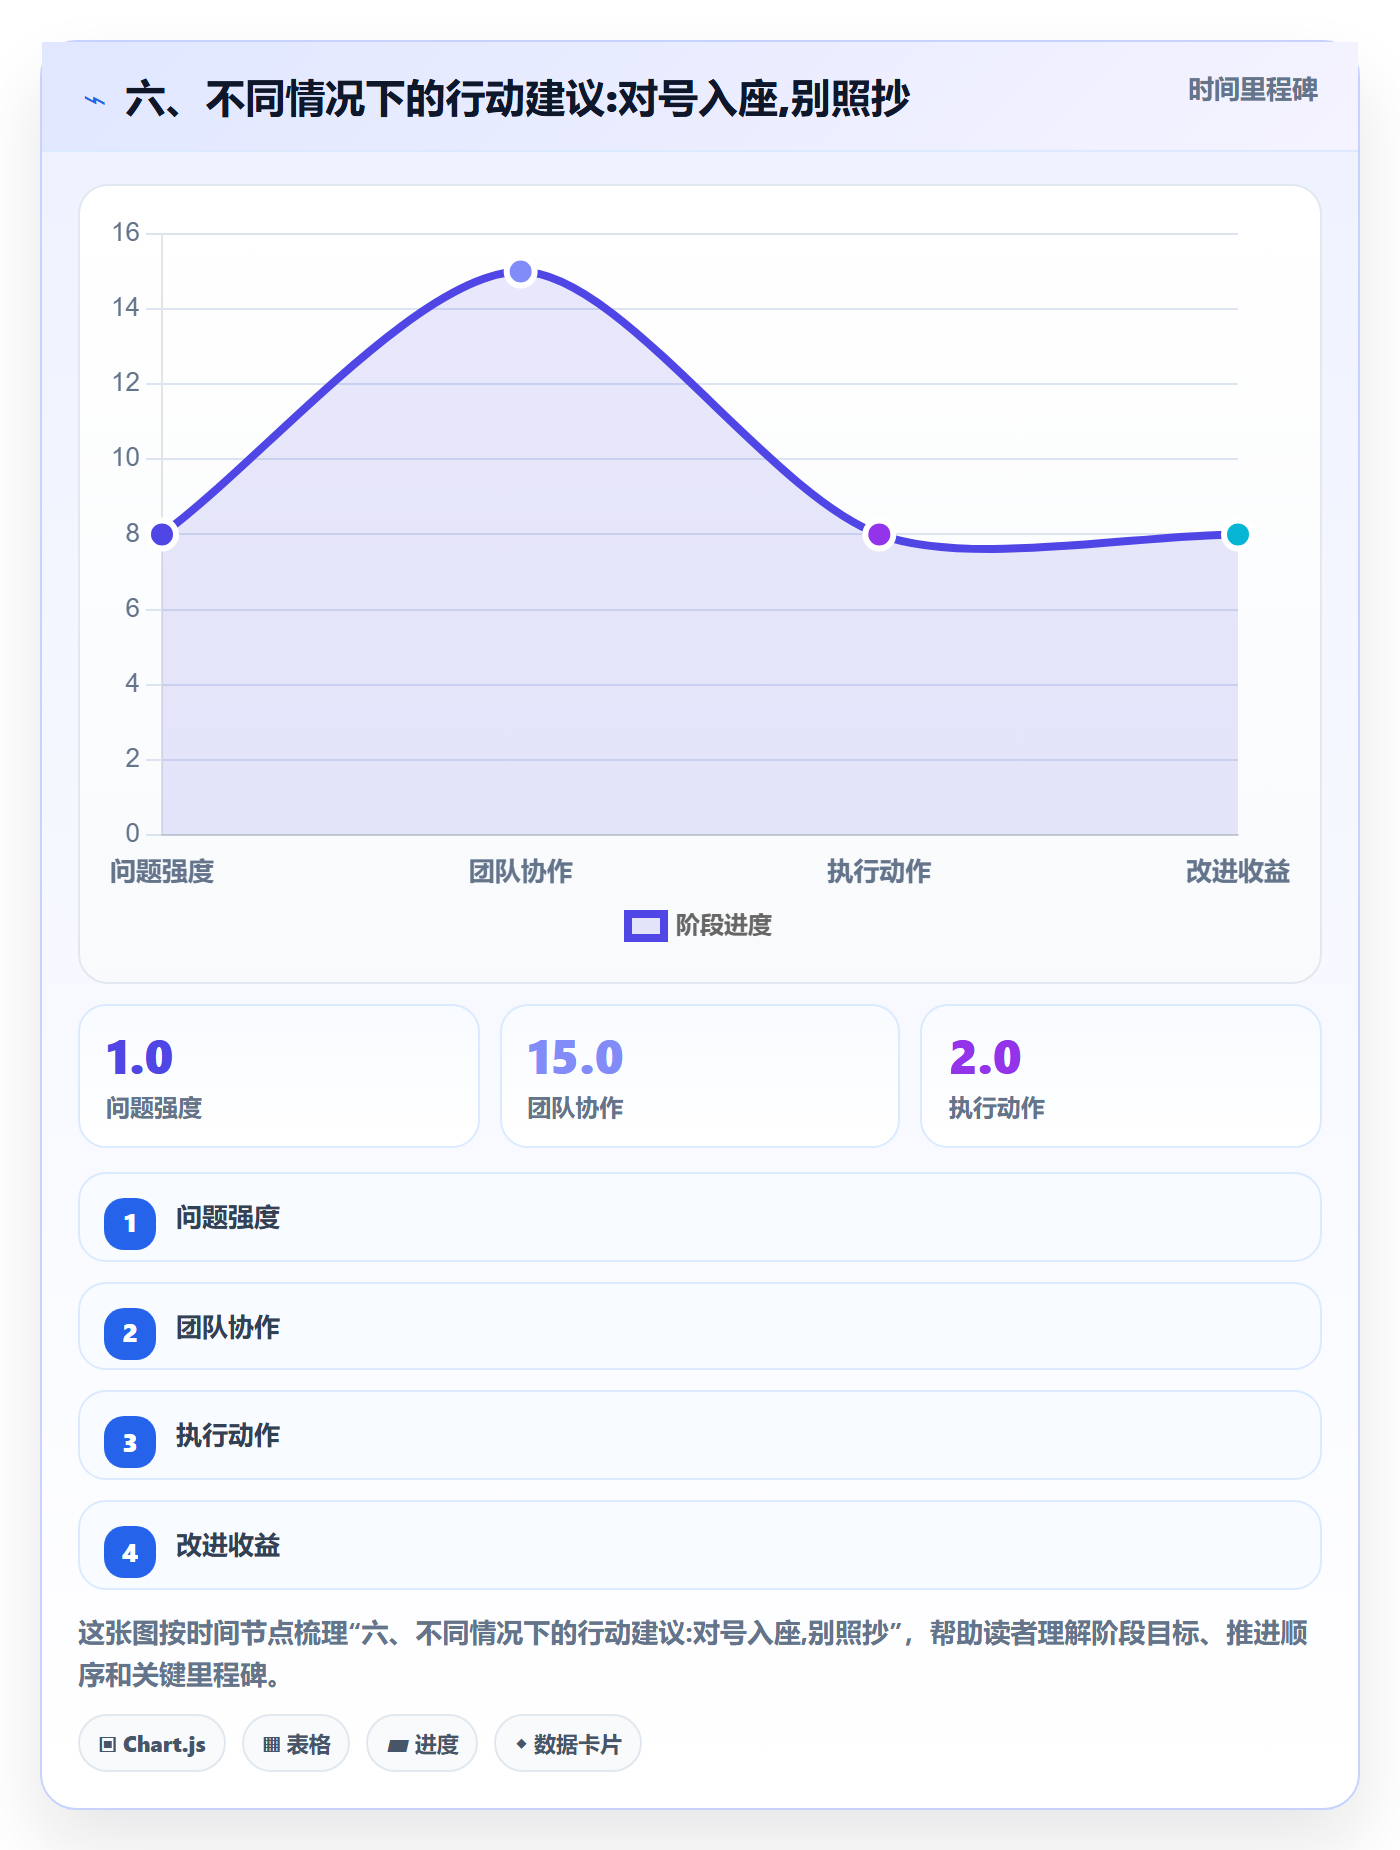
Task: Click the 15.0 stat value
Action: click(575, 1057)
